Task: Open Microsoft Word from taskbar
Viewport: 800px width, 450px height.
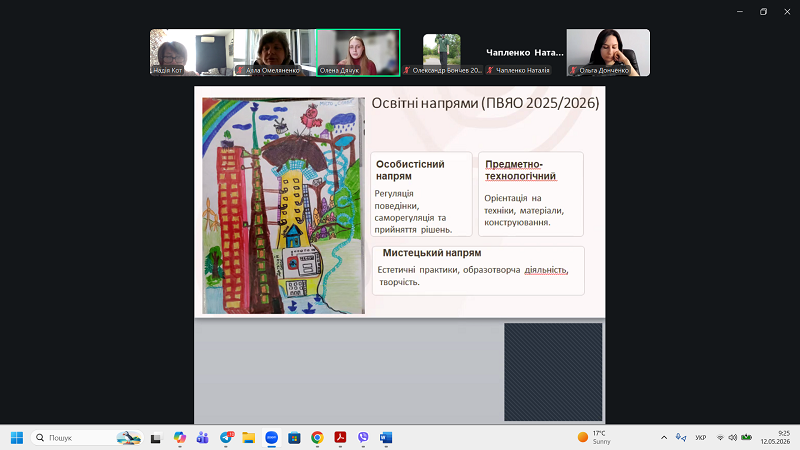Action: [386, 438]
